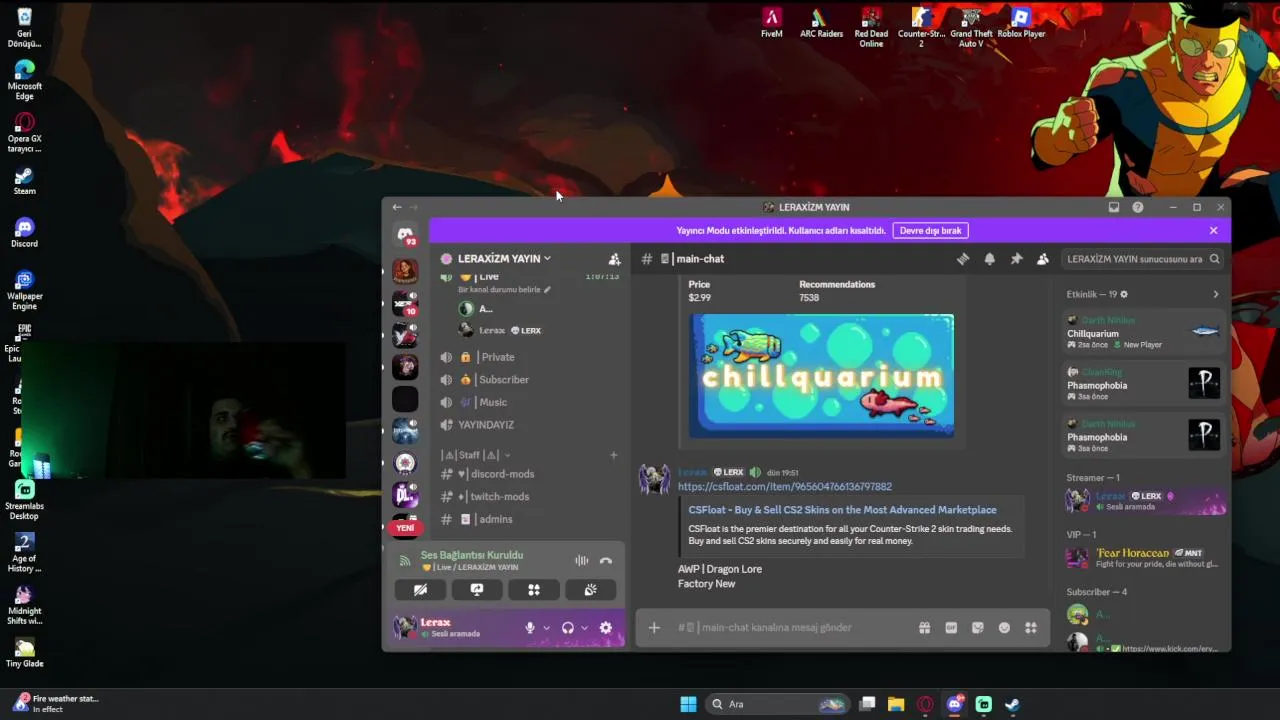Toggle the member list icon

coord(1043,259)
